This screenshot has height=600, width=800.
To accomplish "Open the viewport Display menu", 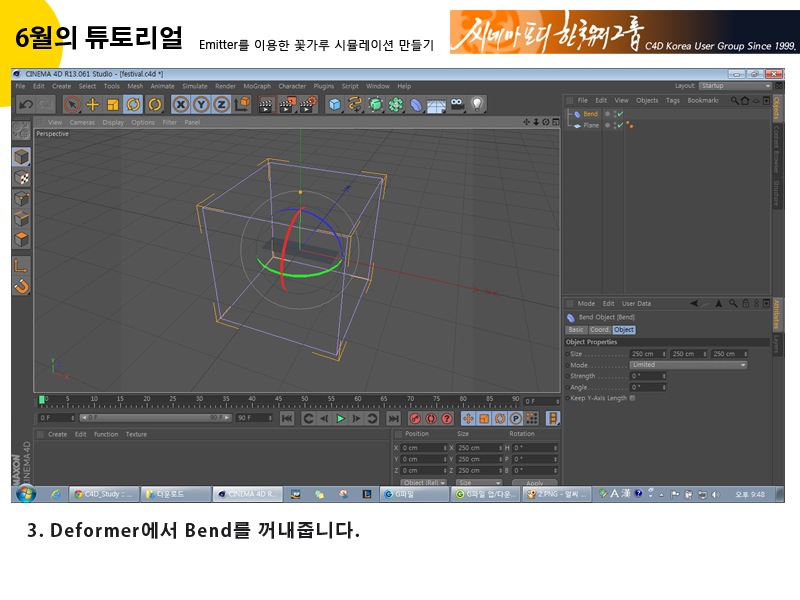I will pyautogui.click(x=113, y=122).
